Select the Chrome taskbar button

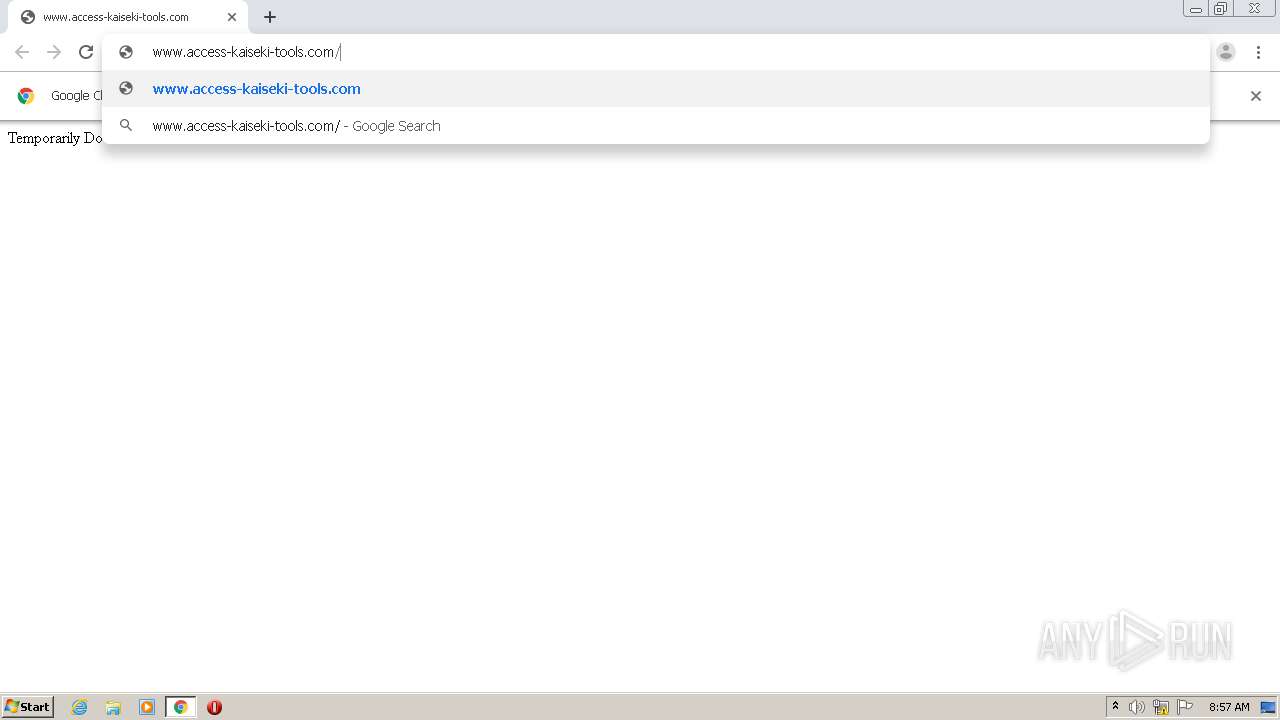(181, 707)
